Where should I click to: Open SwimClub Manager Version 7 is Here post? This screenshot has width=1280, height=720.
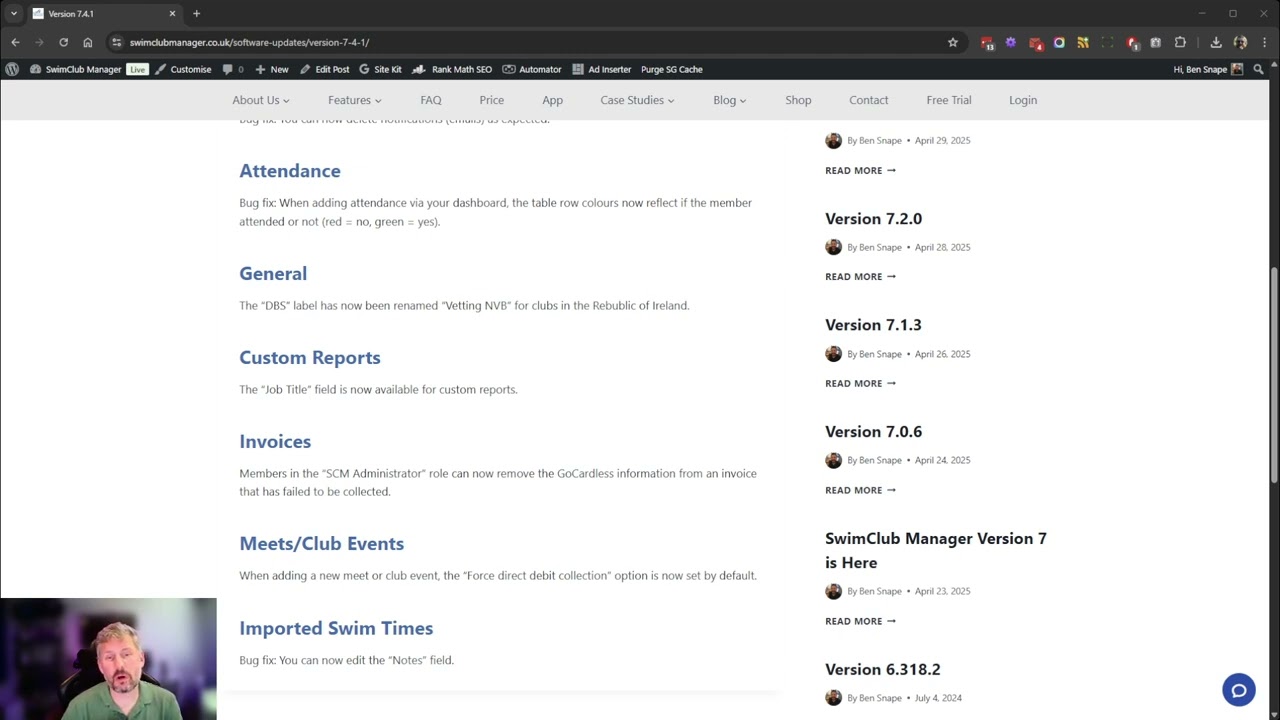point(936,550)
